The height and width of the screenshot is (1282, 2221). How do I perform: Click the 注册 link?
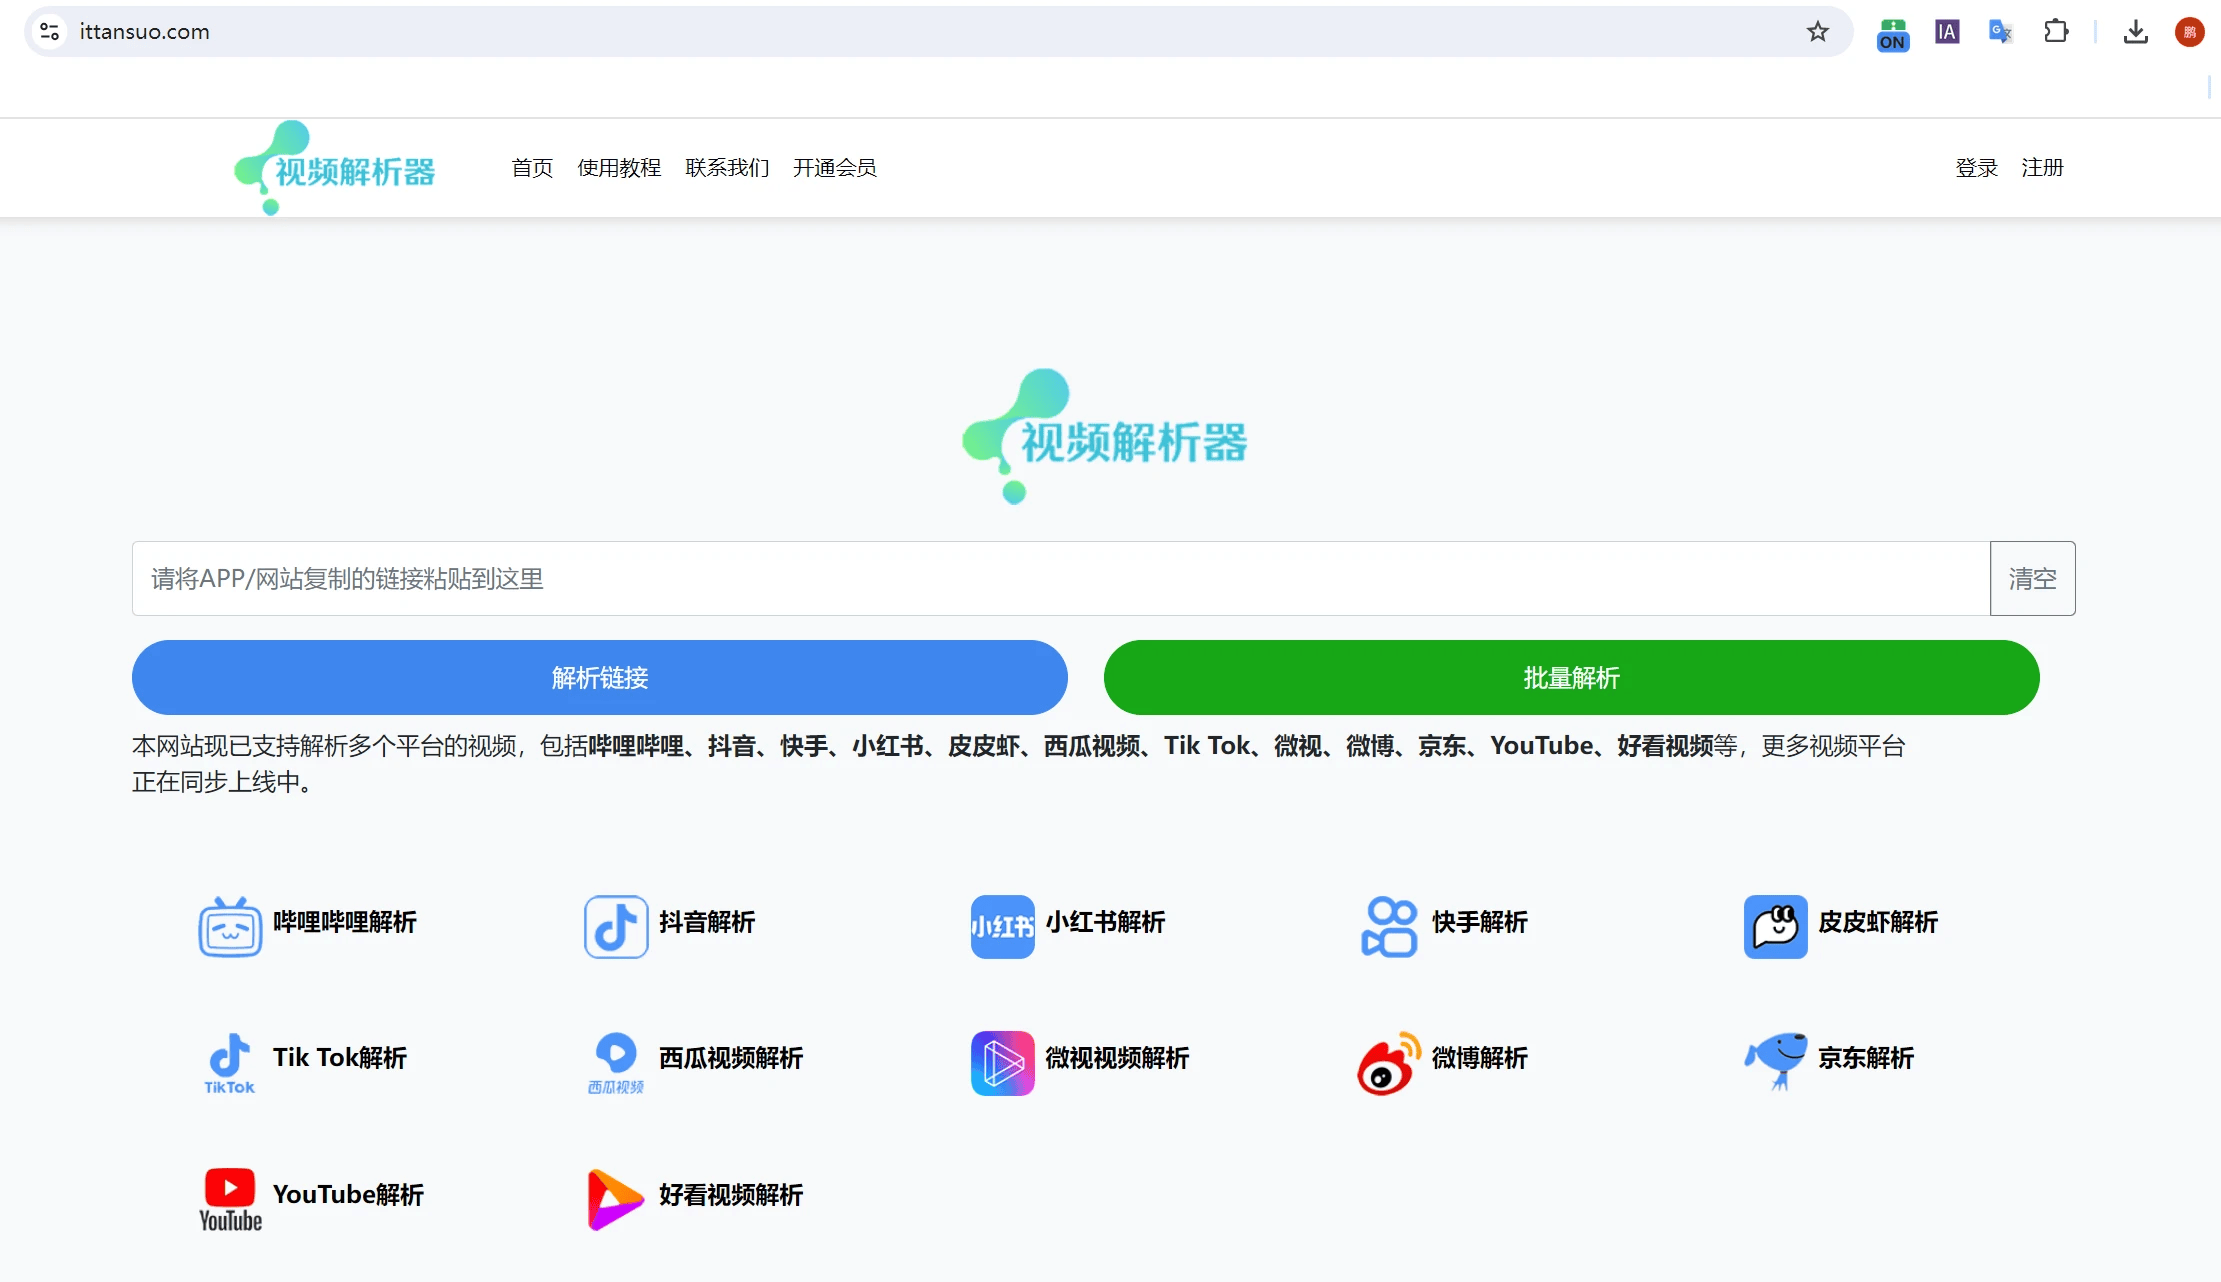pos(2042,168)
